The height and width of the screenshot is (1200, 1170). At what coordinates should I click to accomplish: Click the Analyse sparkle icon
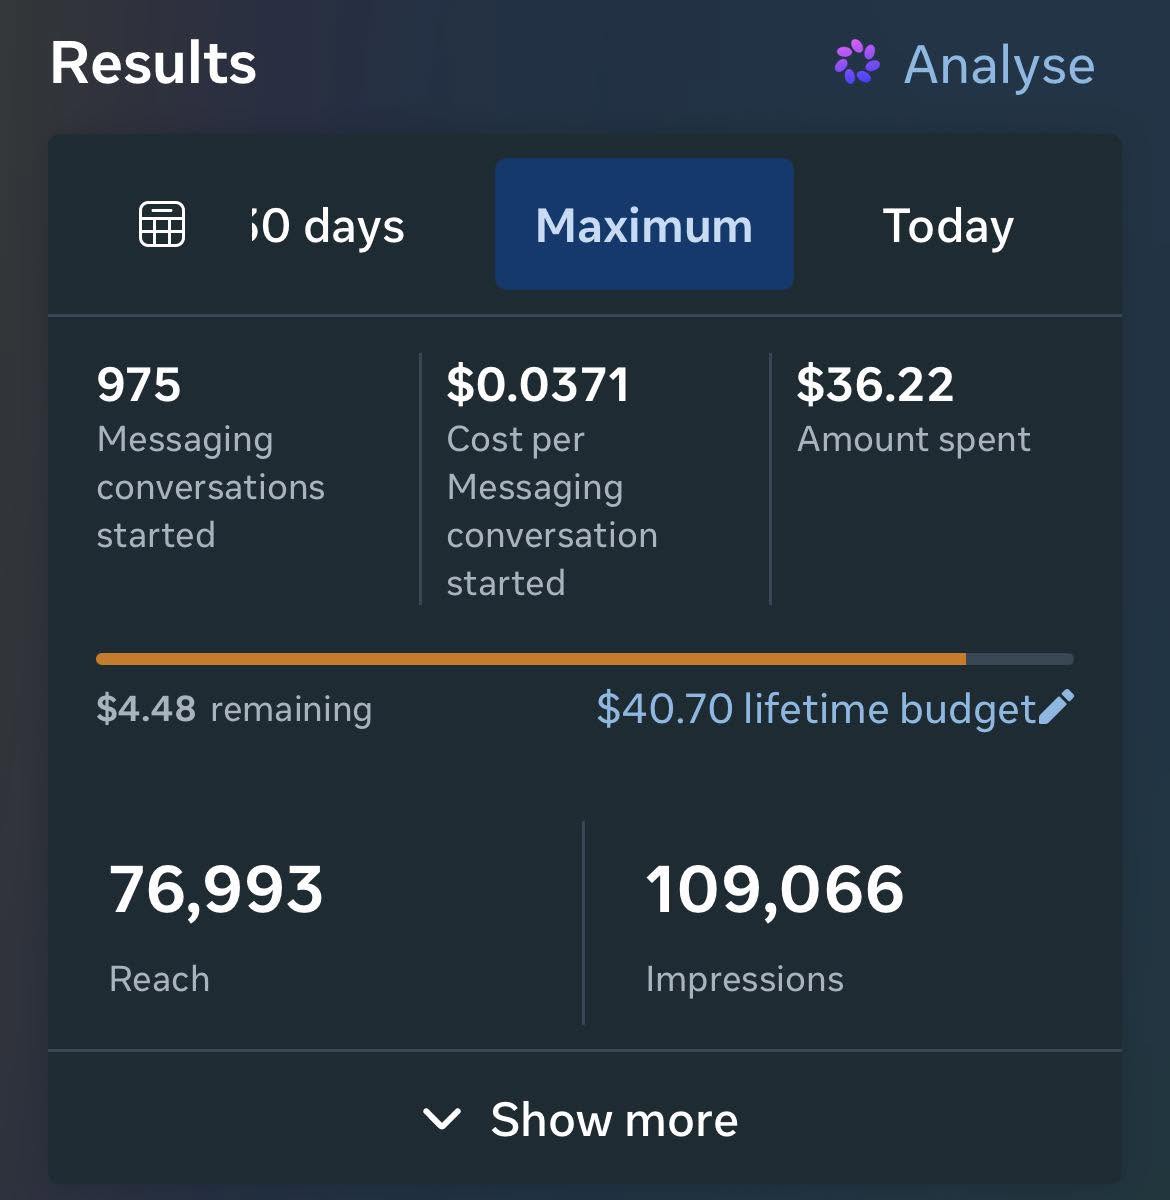click(x=857, y=62)
